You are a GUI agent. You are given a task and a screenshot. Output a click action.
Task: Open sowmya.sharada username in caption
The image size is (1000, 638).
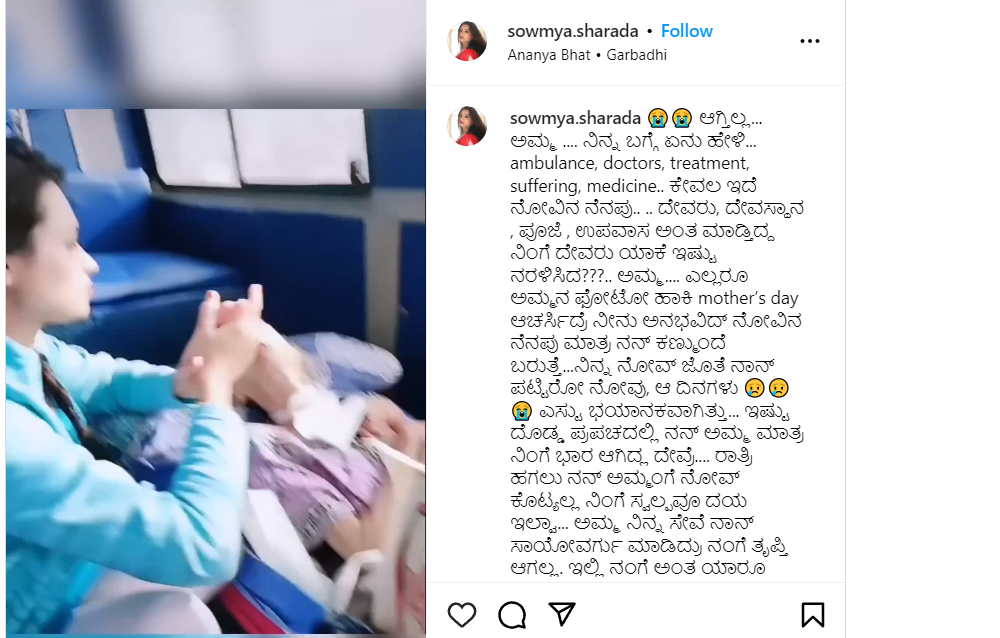click(575, 118)
